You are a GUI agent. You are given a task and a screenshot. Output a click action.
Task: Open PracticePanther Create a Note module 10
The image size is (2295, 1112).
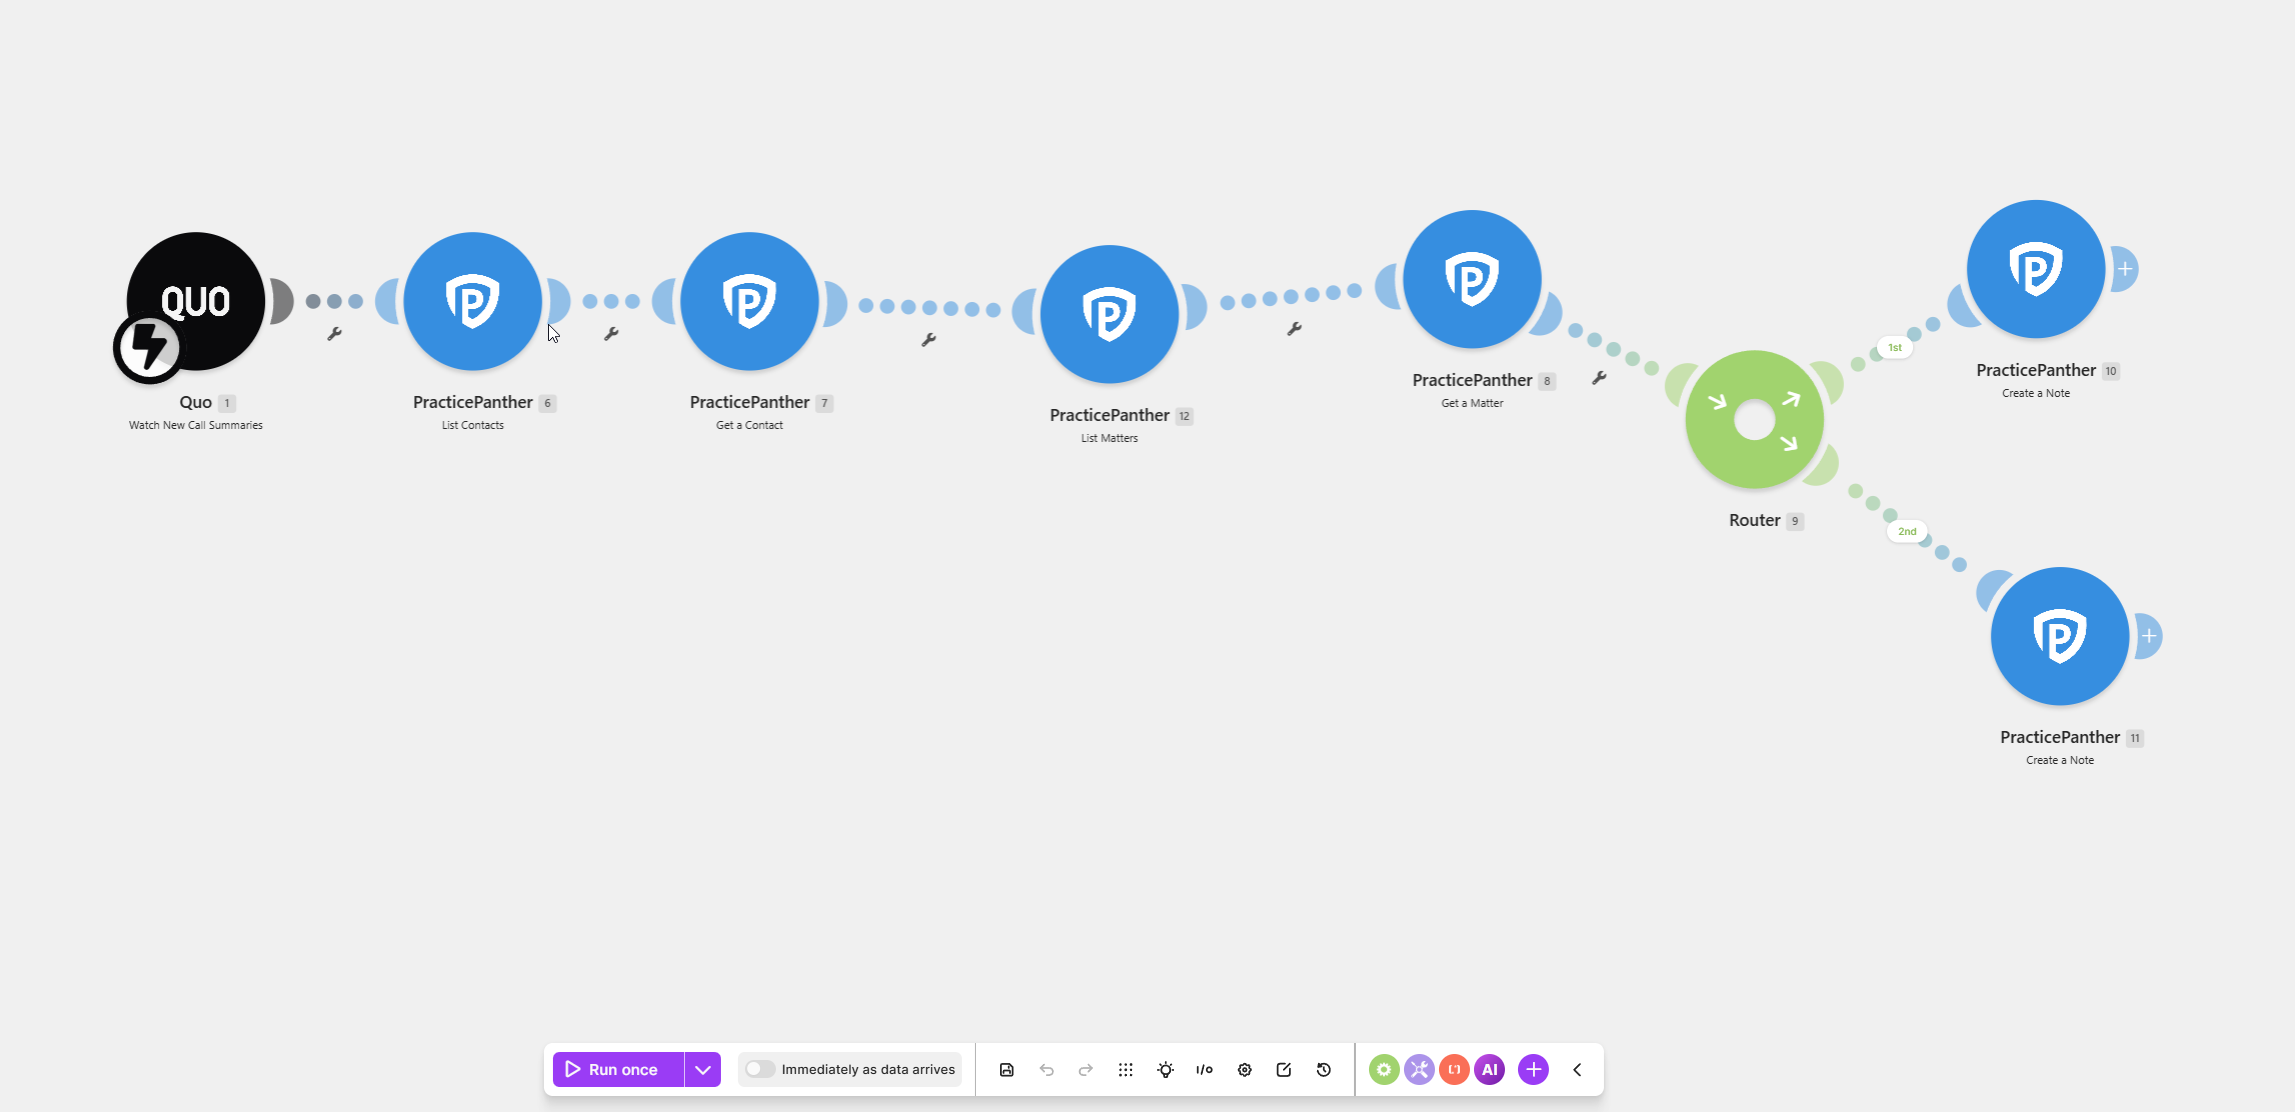tap(2036, 269)
